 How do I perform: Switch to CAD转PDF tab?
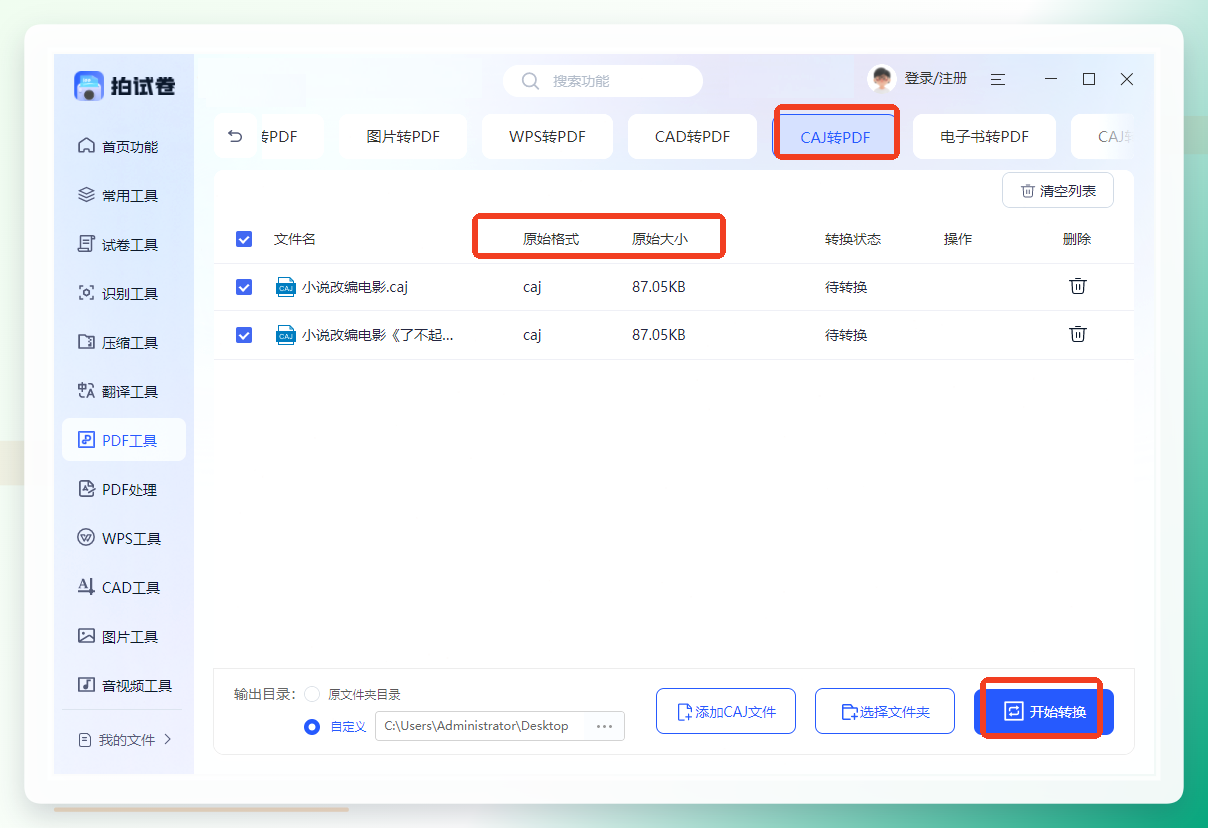click(x=692, y=137)
